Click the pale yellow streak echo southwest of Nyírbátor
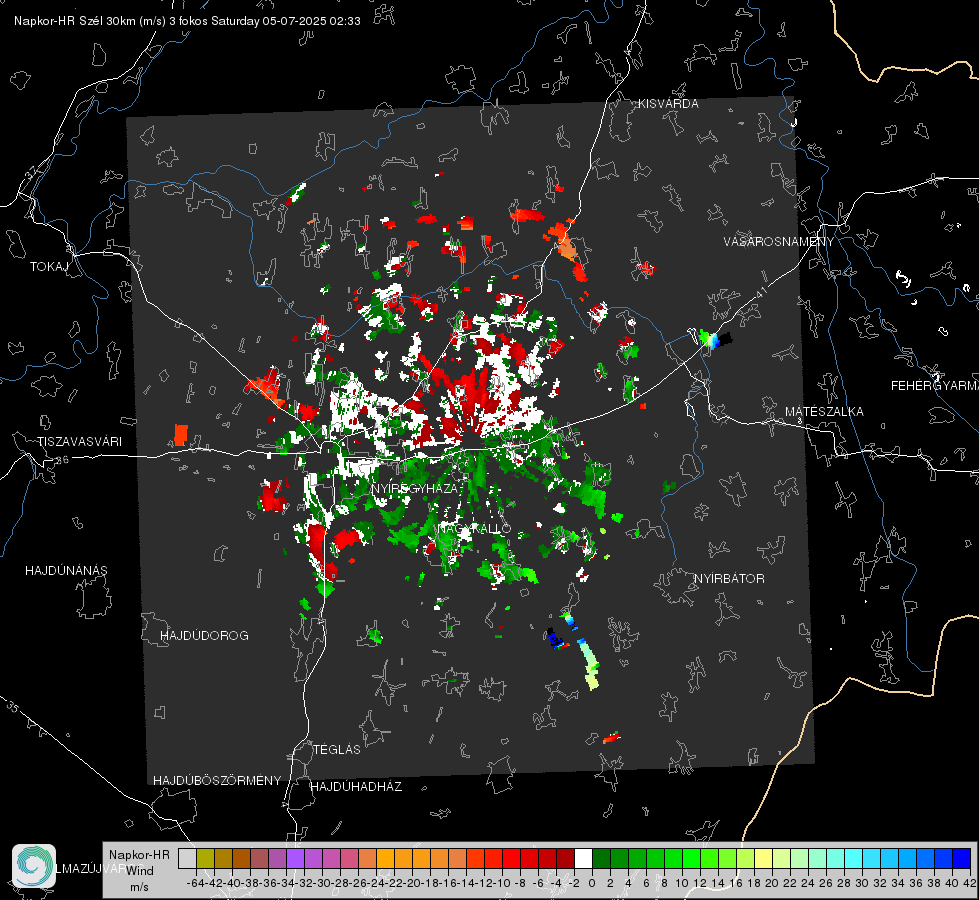 pos(588,665)
